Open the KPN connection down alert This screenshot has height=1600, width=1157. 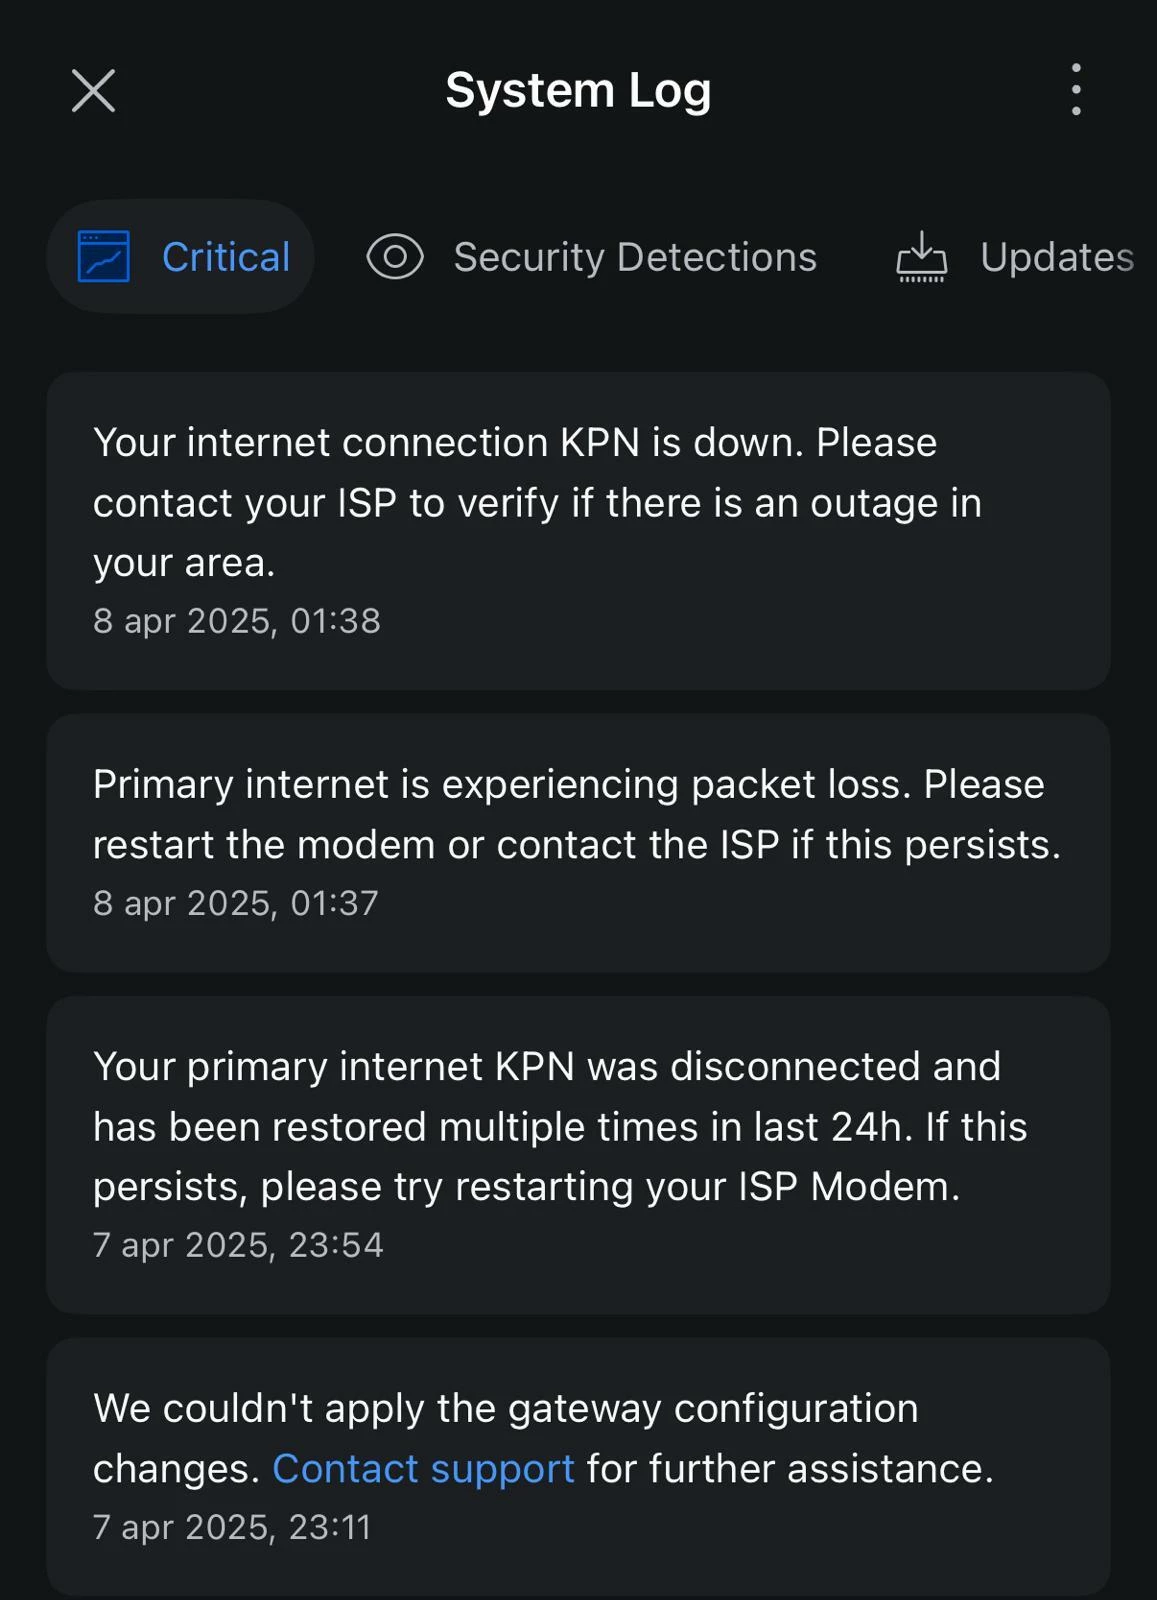(x=578, y=531)
